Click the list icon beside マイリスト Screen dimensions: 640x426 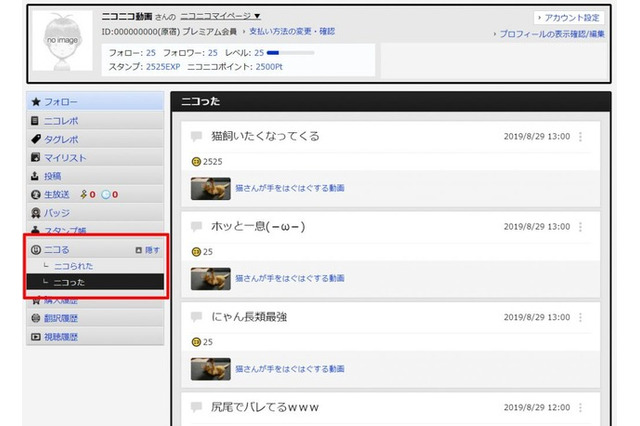click(x=36, y=158)
